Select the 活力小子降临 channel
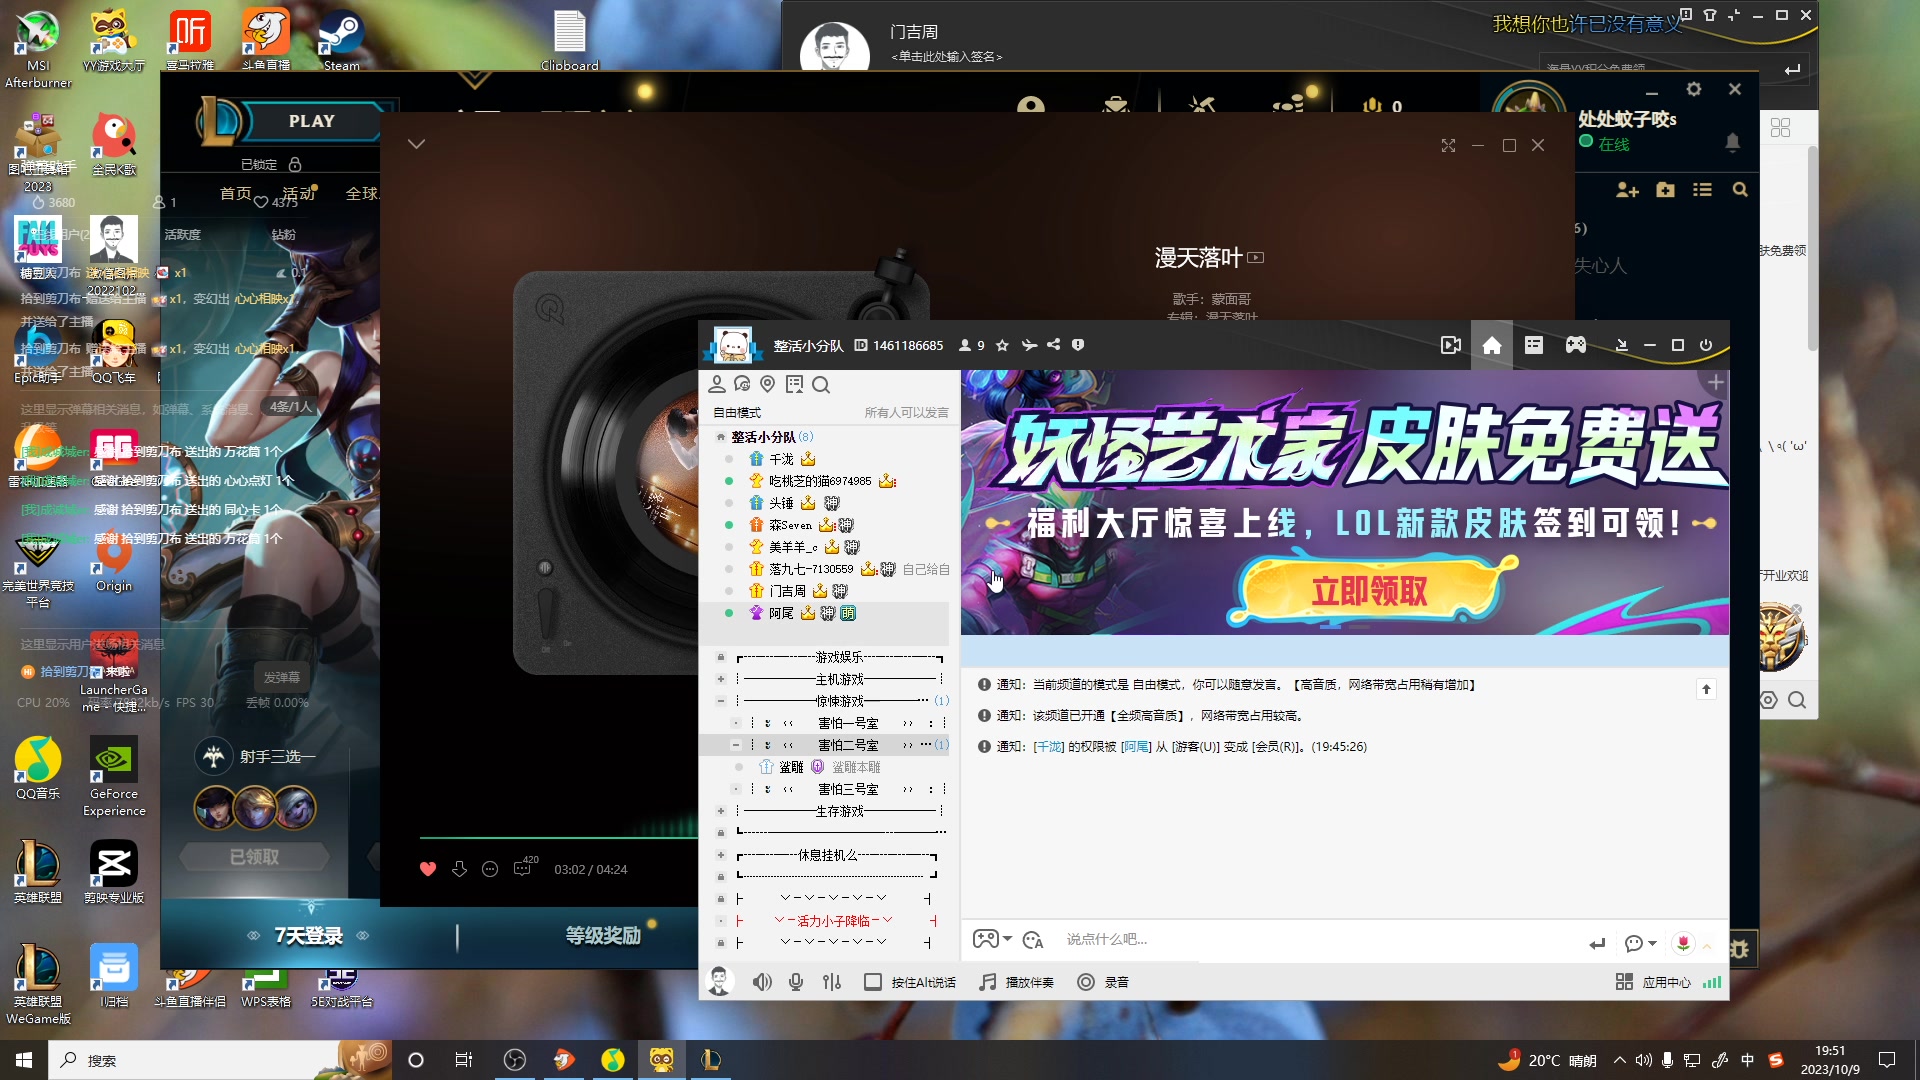1920x1080 pixels. pyautogui.click(x=833, y=921)
